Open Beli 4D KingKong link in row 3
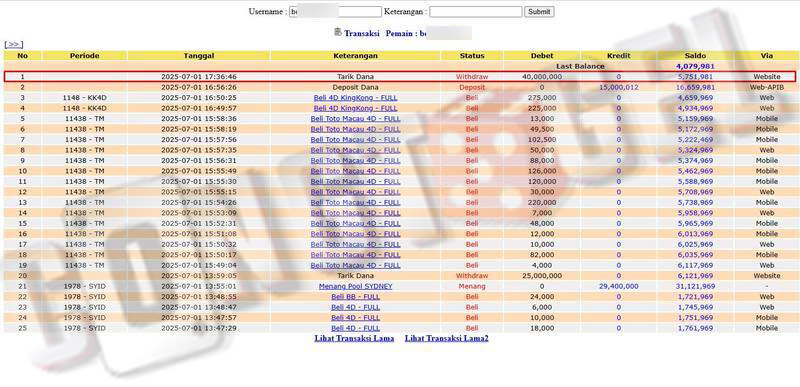Screen dimensions: 800x387 356,97
